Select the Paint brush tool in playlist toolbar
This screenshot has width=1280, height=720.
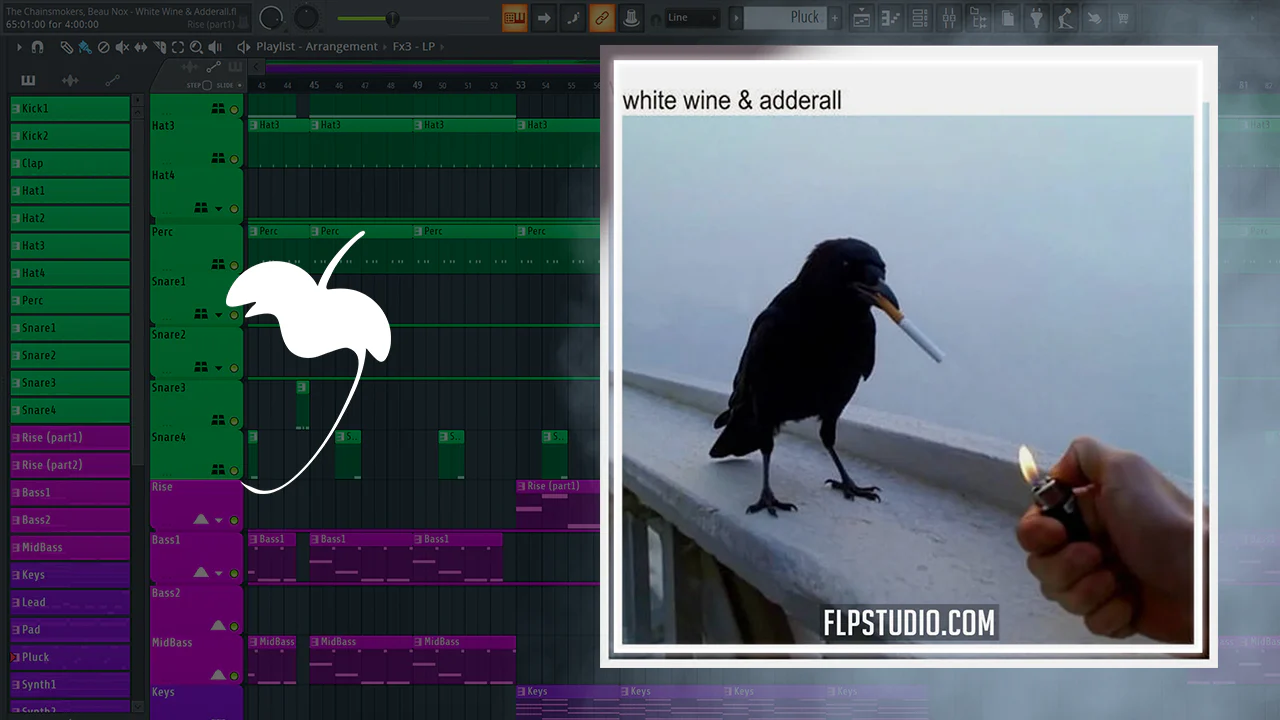tap(84, 47)
